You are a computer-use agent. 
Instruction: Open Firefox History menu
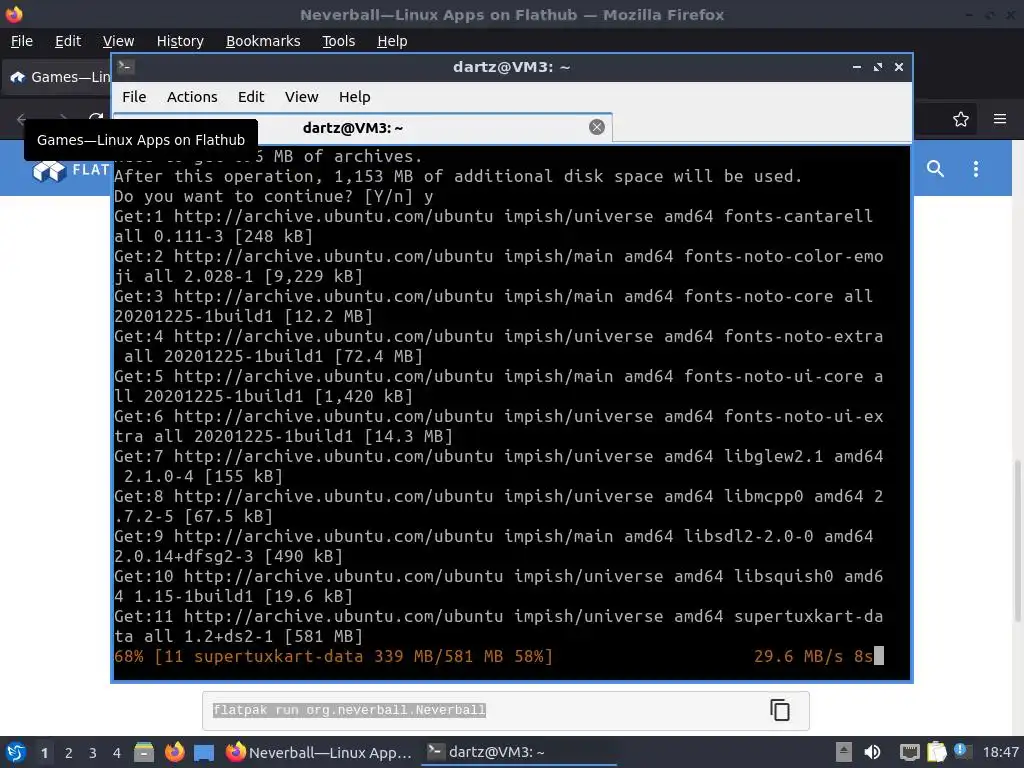(x=180, y=41)
